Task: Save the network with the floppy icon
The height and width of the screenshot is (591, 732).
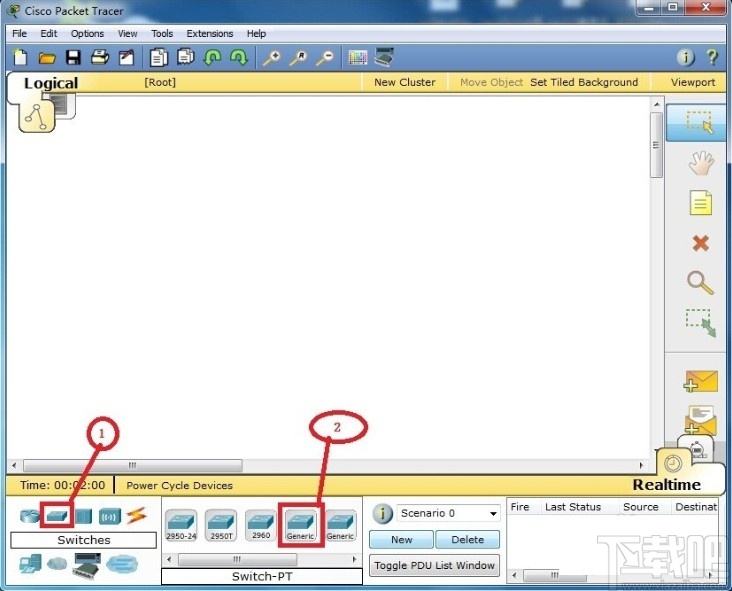Action: pyautogui.click(x=73, y=57)
